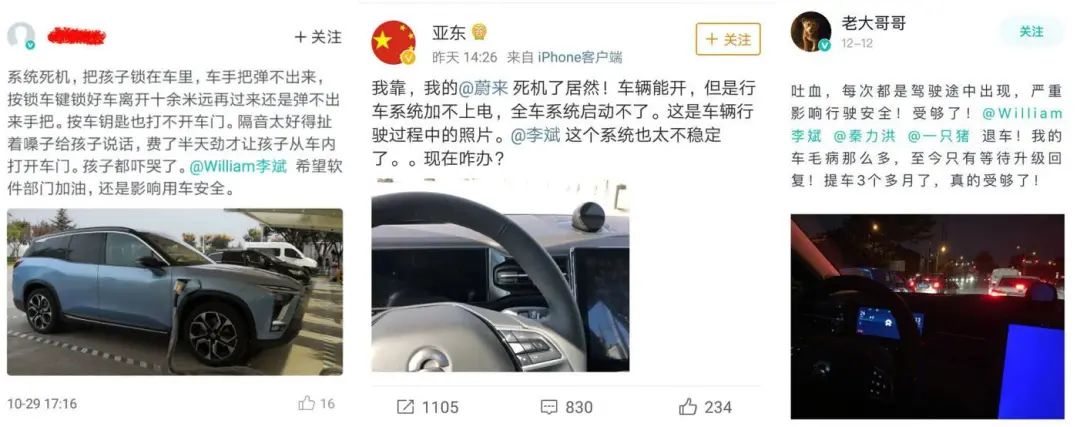The height and width of the screenshot is (427, 1080).
Task: Open the blue SUV charging photo
Action: (175, 292)
